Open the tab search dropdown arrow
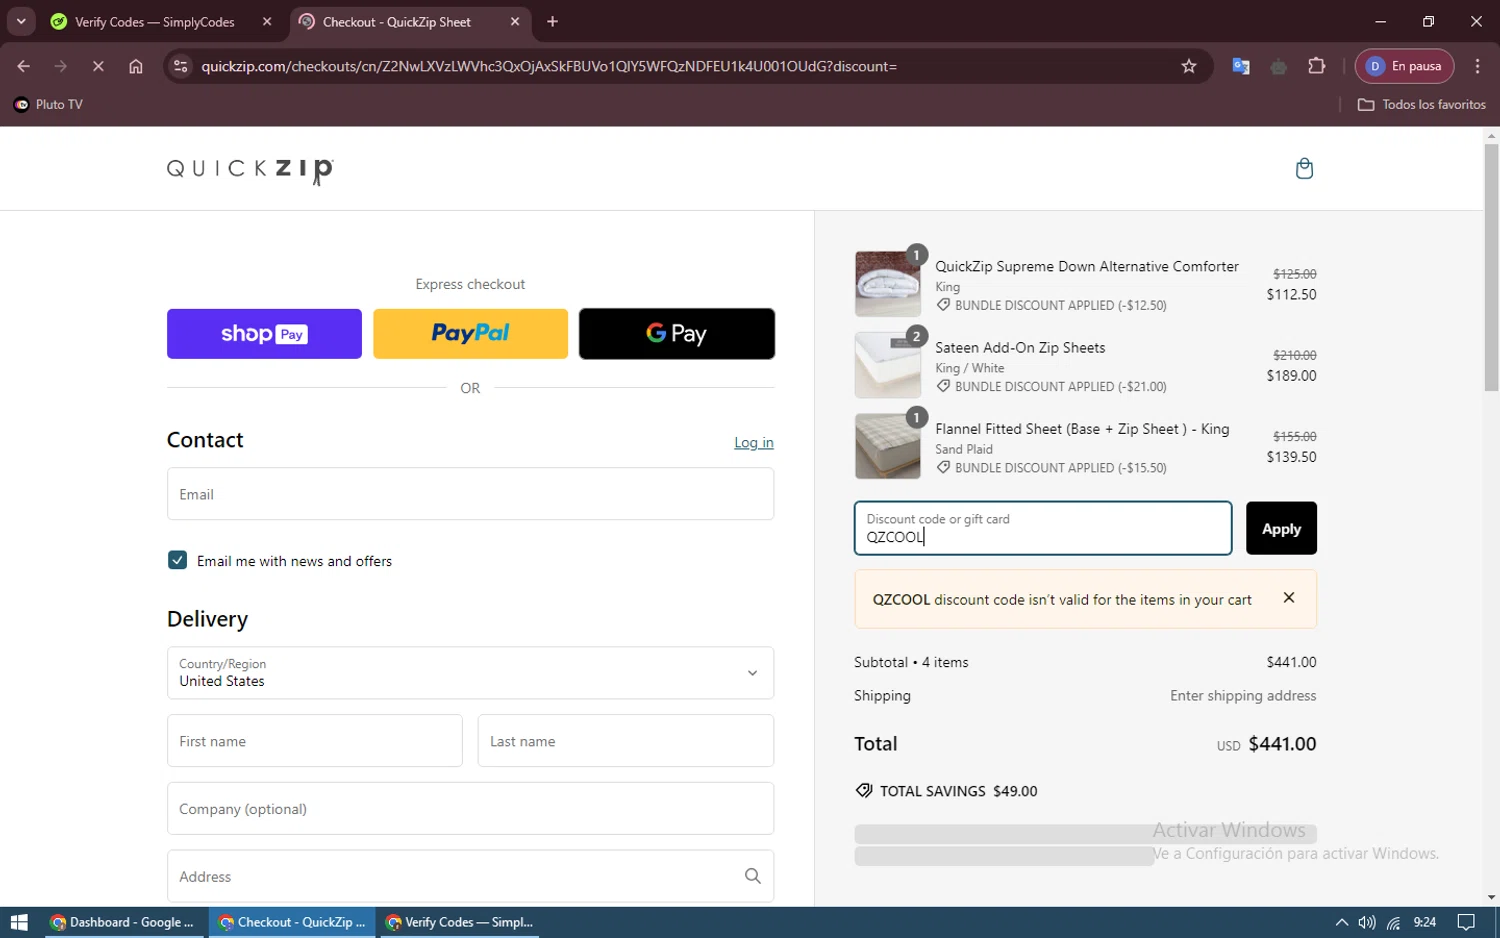 [x=21, y=21]
